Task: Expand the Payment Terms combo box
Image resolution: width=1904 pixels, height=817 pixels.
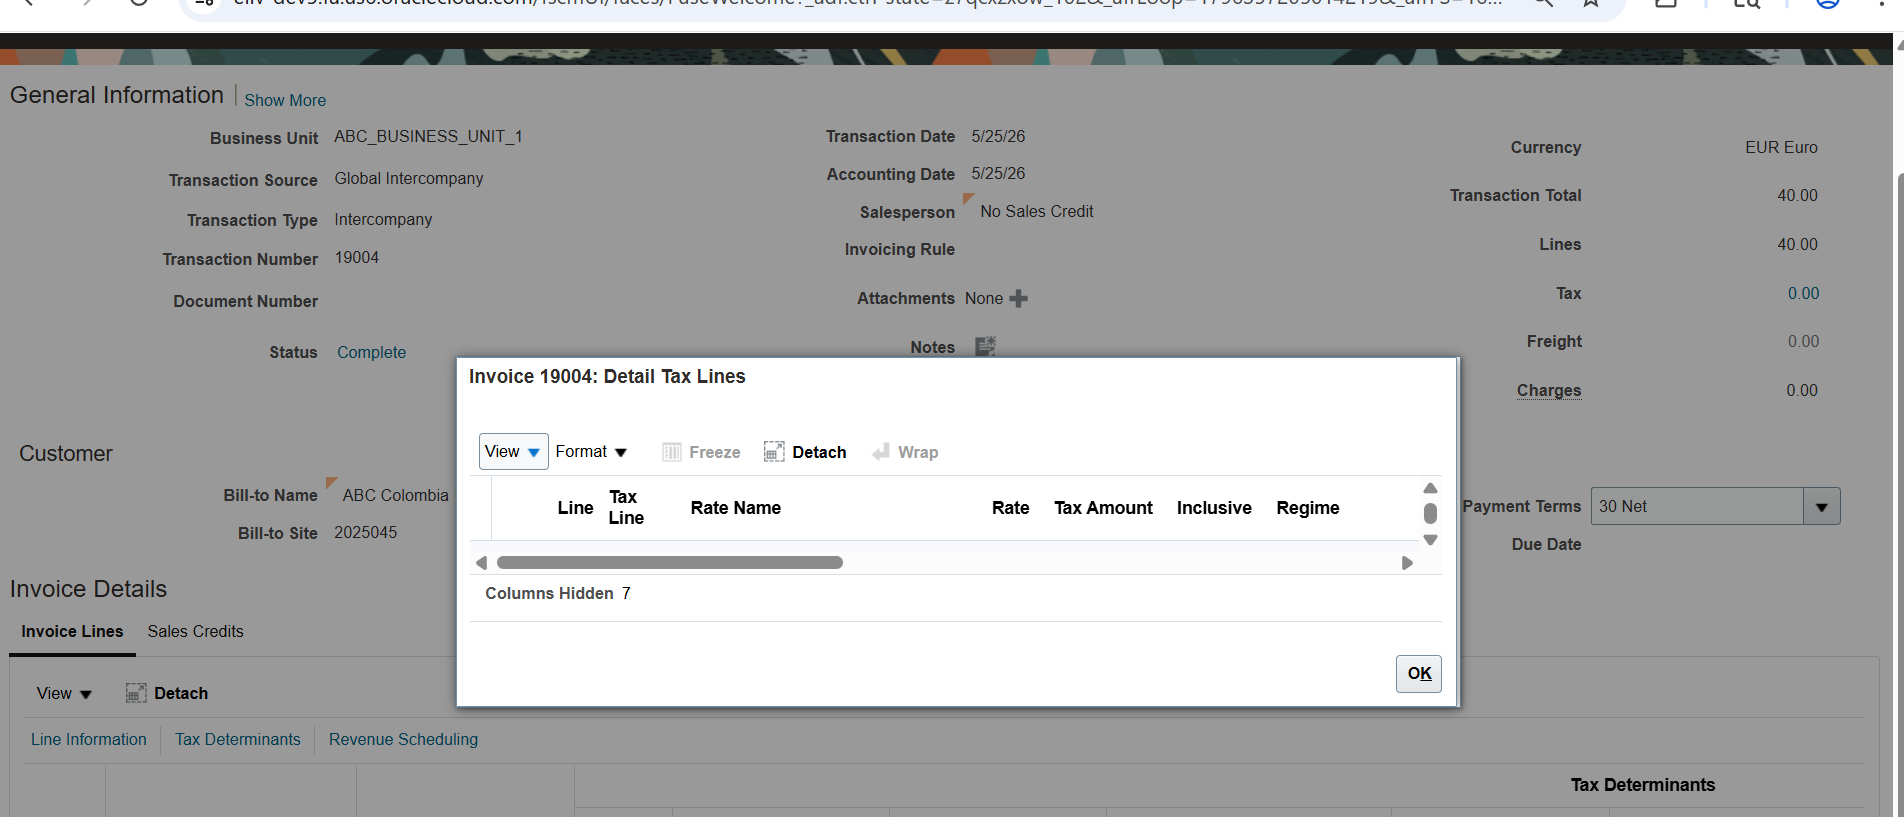Action: pyautogui.click(x=1821, y=507)
